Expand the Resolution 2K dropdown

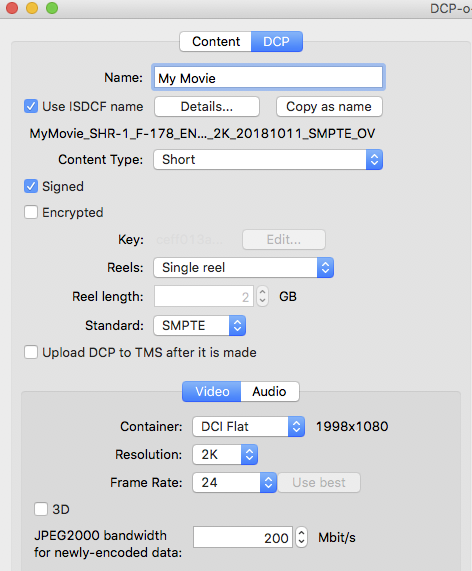click(x=225, y=454)
